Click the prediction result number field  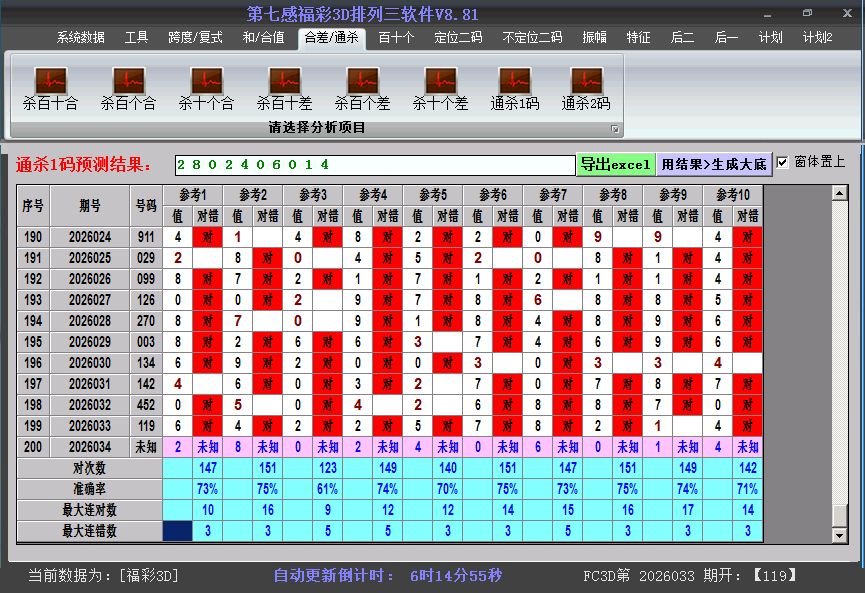(x=375, y=164)
